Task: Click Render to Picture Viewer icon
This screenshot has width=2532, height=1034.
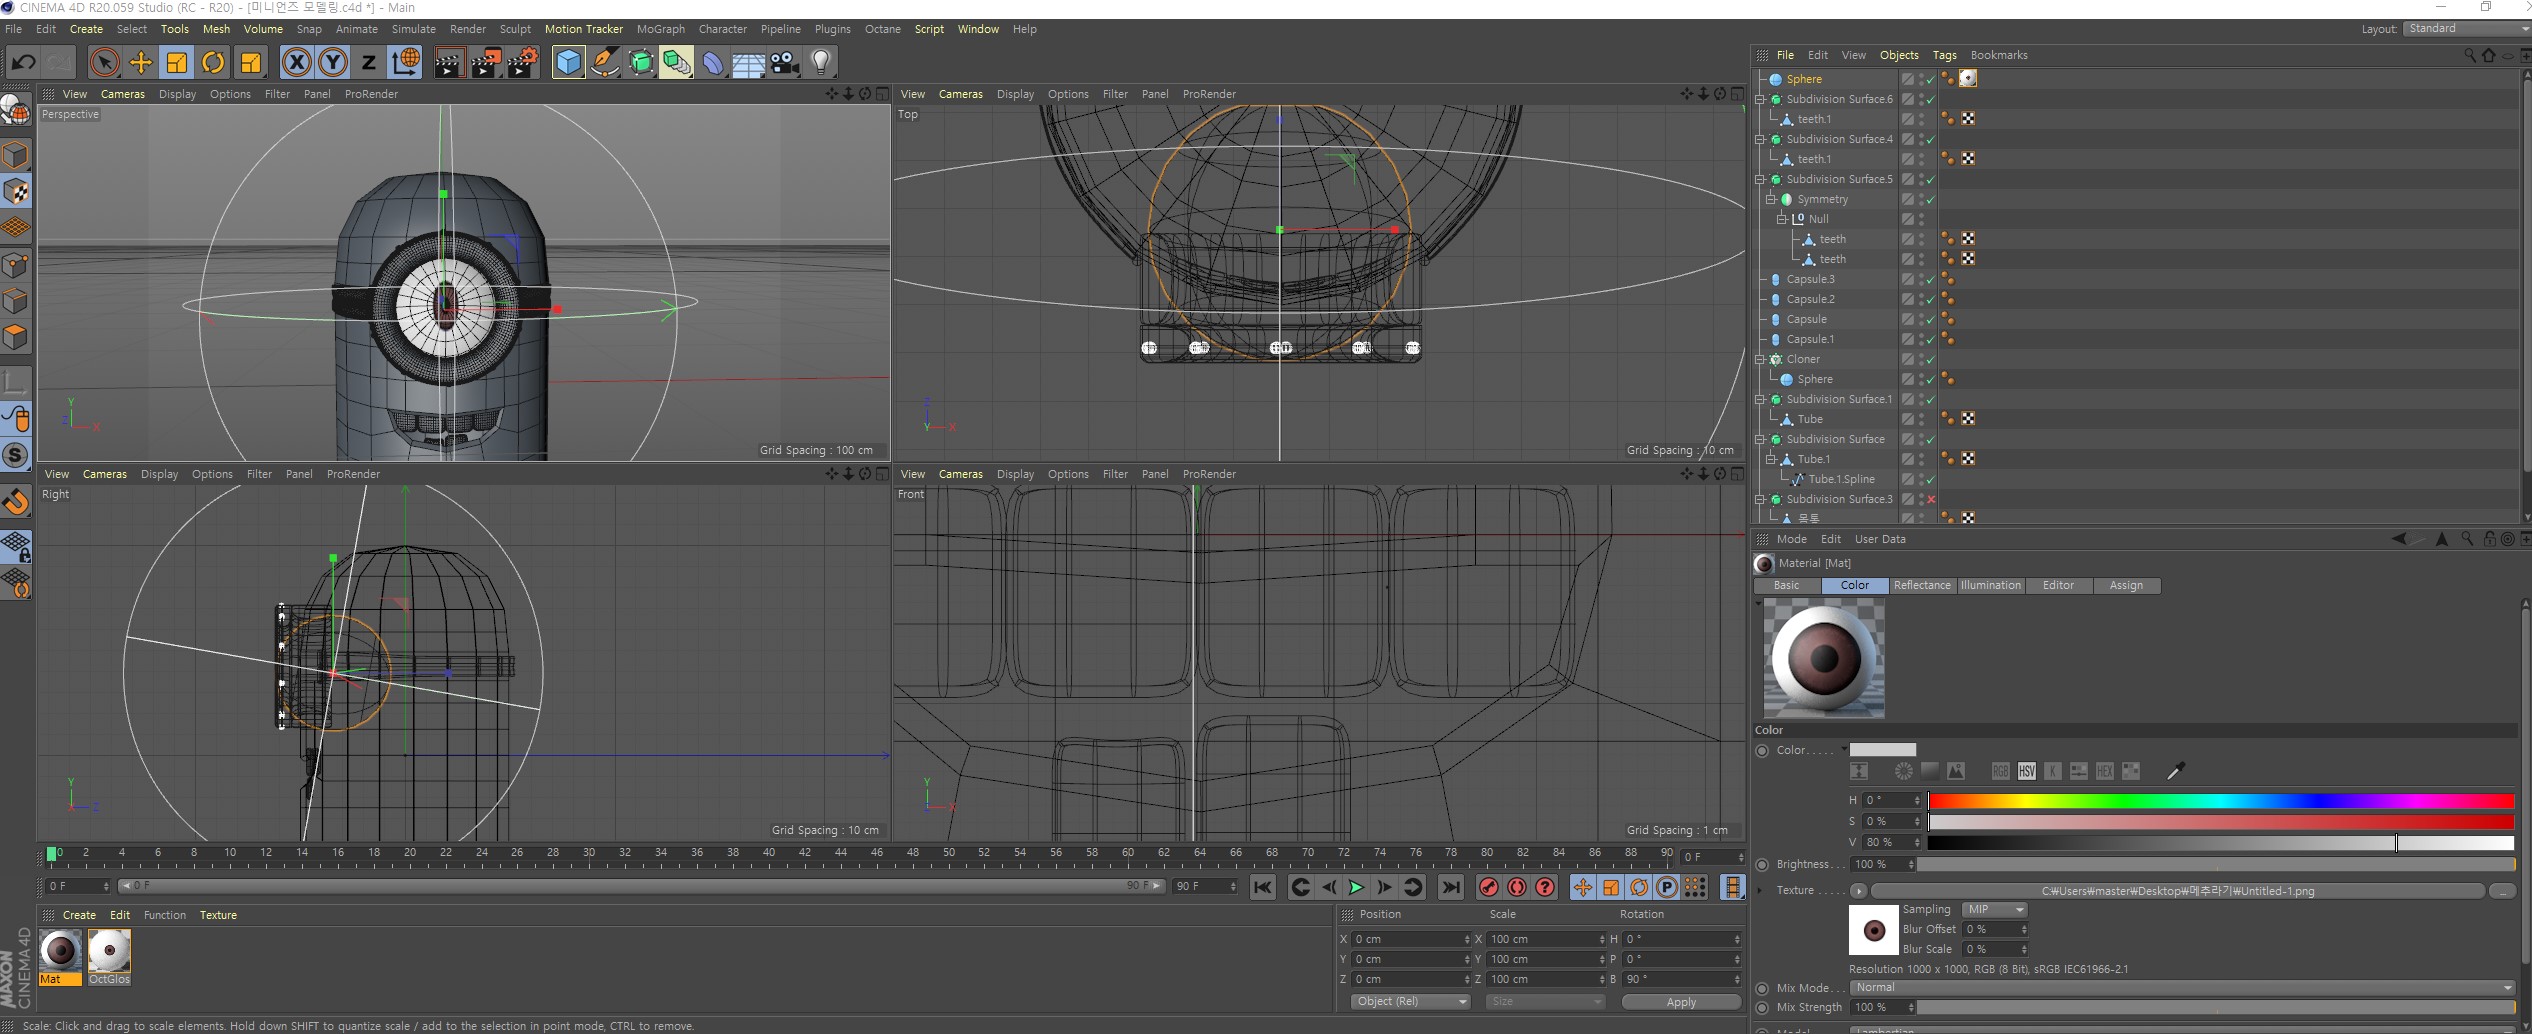Action: [x=485, y=62]
